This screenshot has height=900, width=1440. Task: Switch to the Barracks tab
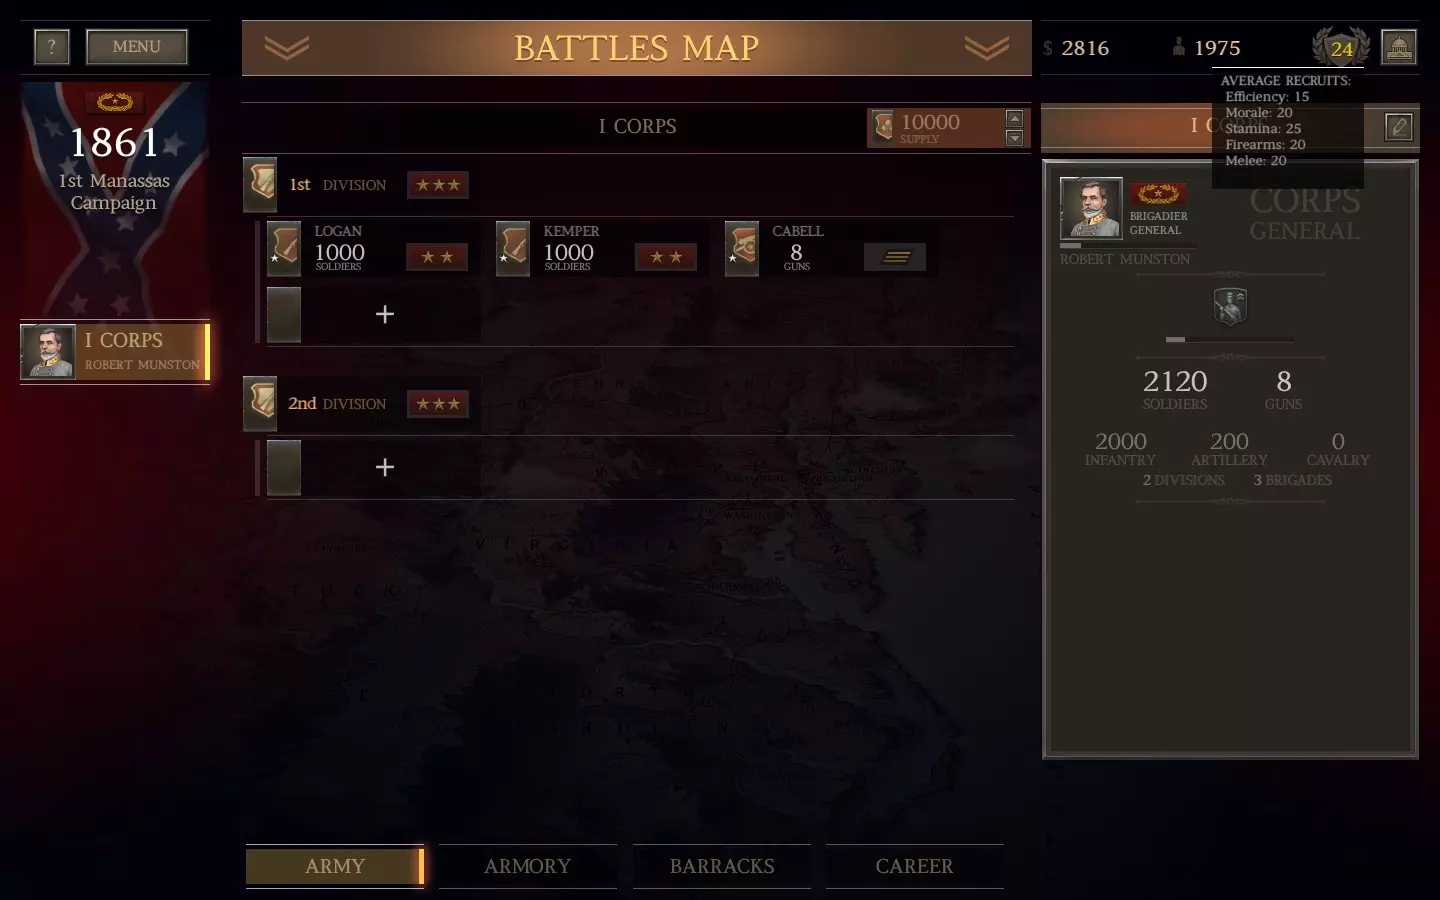point(722,866)
